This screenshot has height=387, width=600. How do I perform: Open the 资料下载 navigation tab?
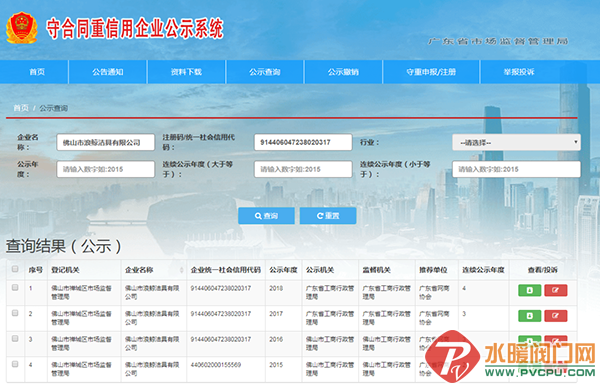point(186,72)
